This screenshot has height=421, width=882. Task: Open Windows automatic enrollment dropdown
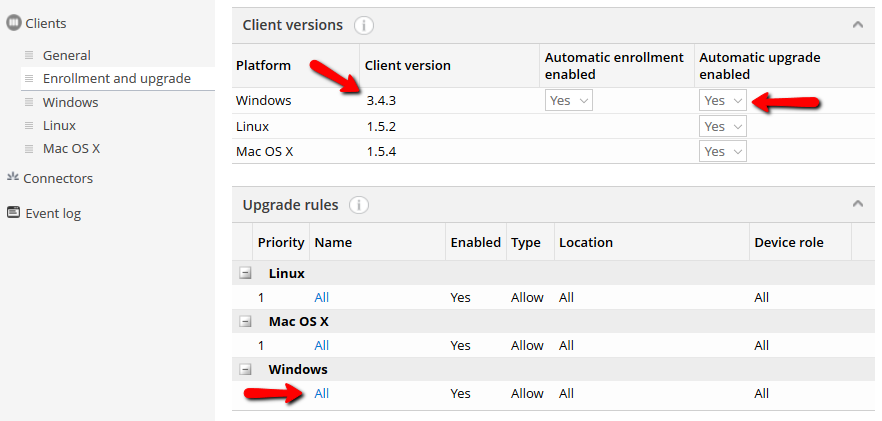568,100
